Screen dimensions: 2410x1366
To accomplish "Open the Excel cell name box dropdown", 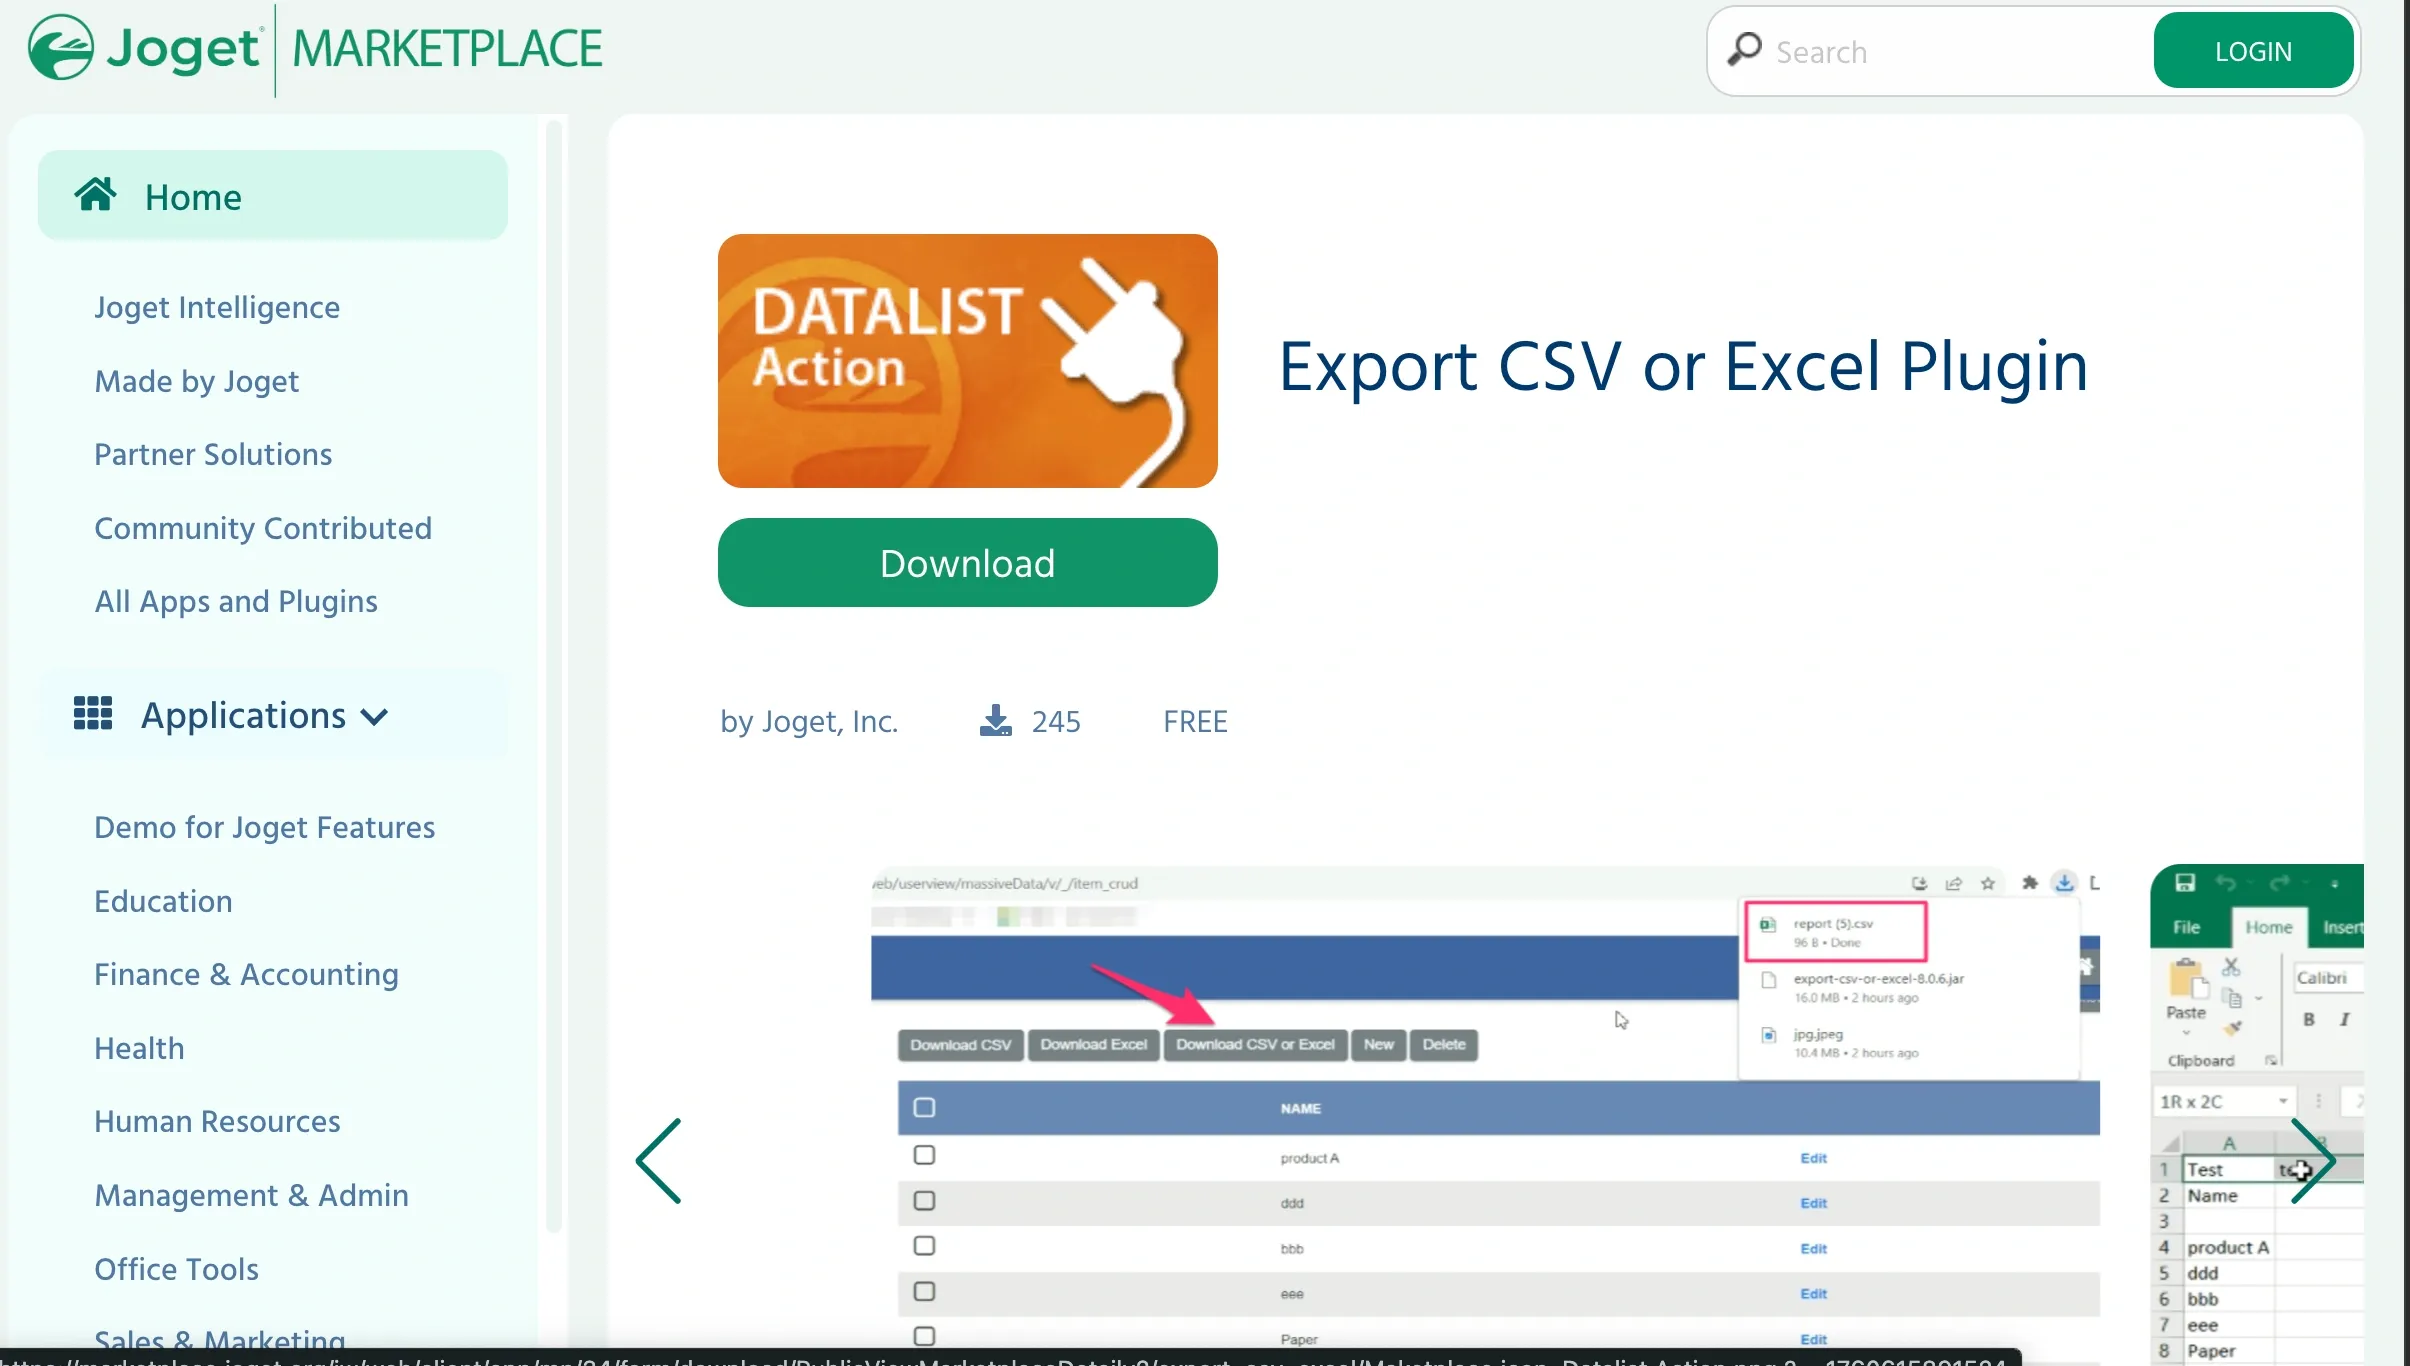I will tap(2283, 1101).
